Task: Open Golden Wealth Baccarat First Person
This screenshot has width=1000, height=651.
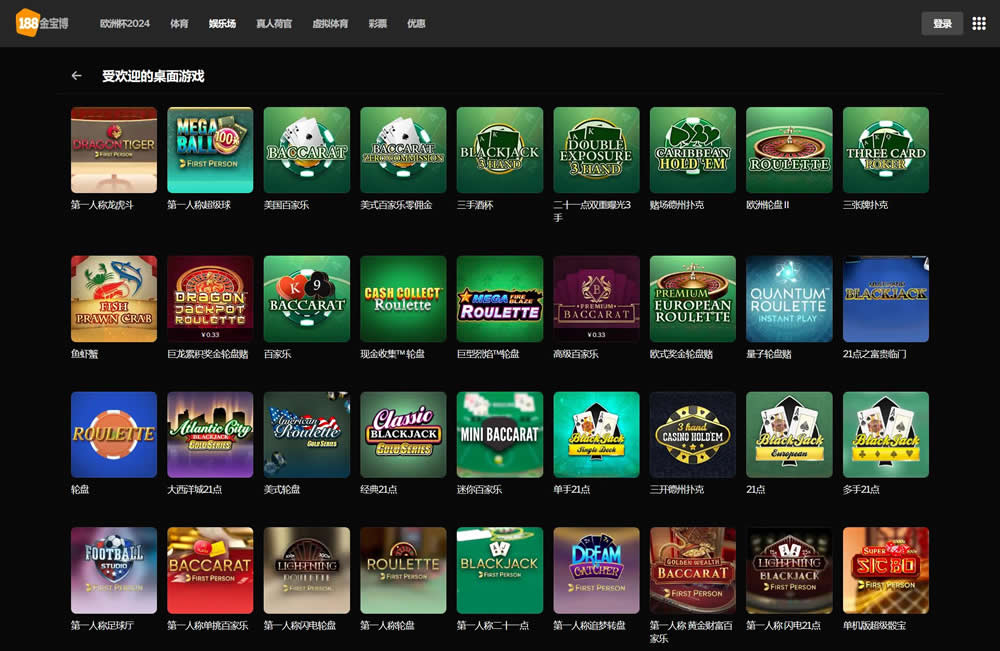Action: 693,571
